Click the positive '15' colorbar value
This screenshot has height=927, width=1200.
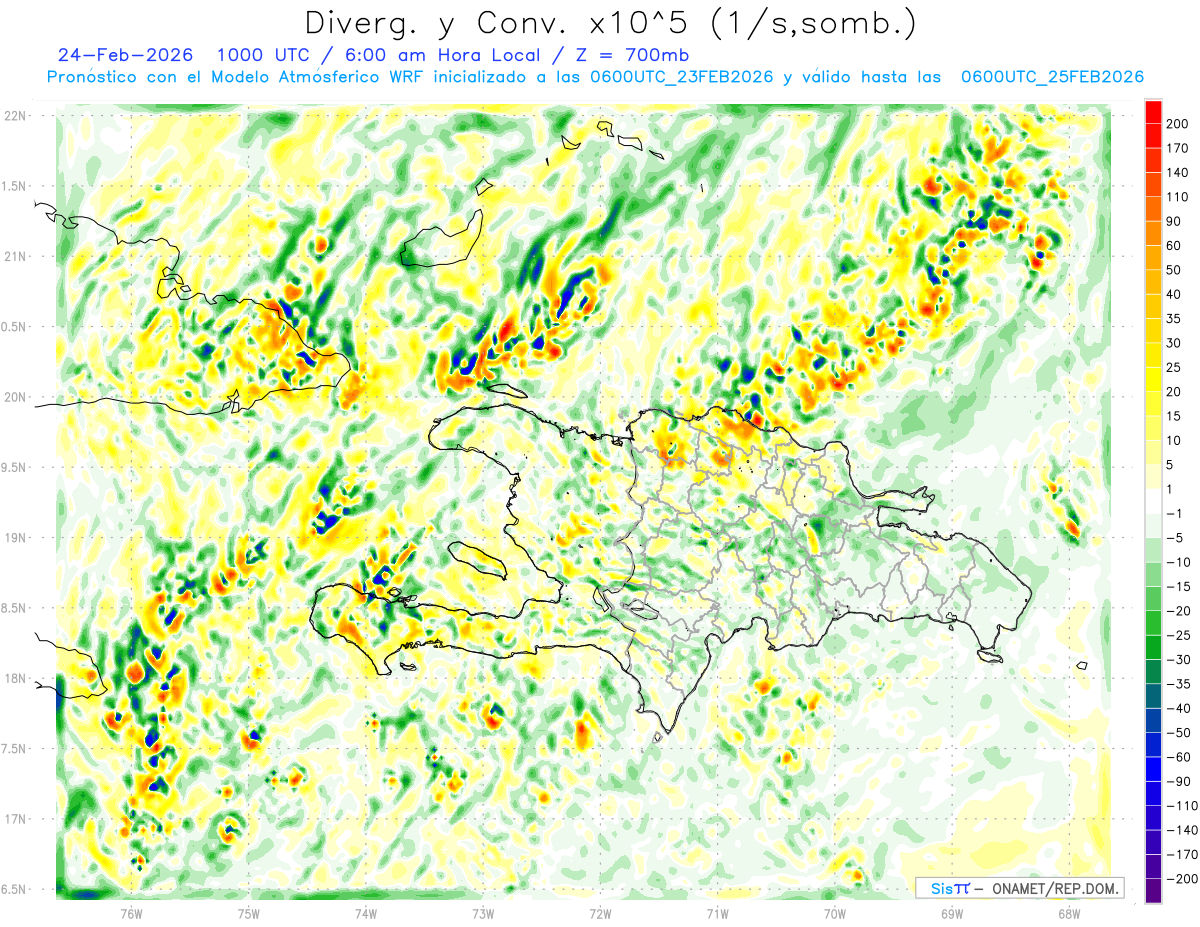tap(1176, 416)
